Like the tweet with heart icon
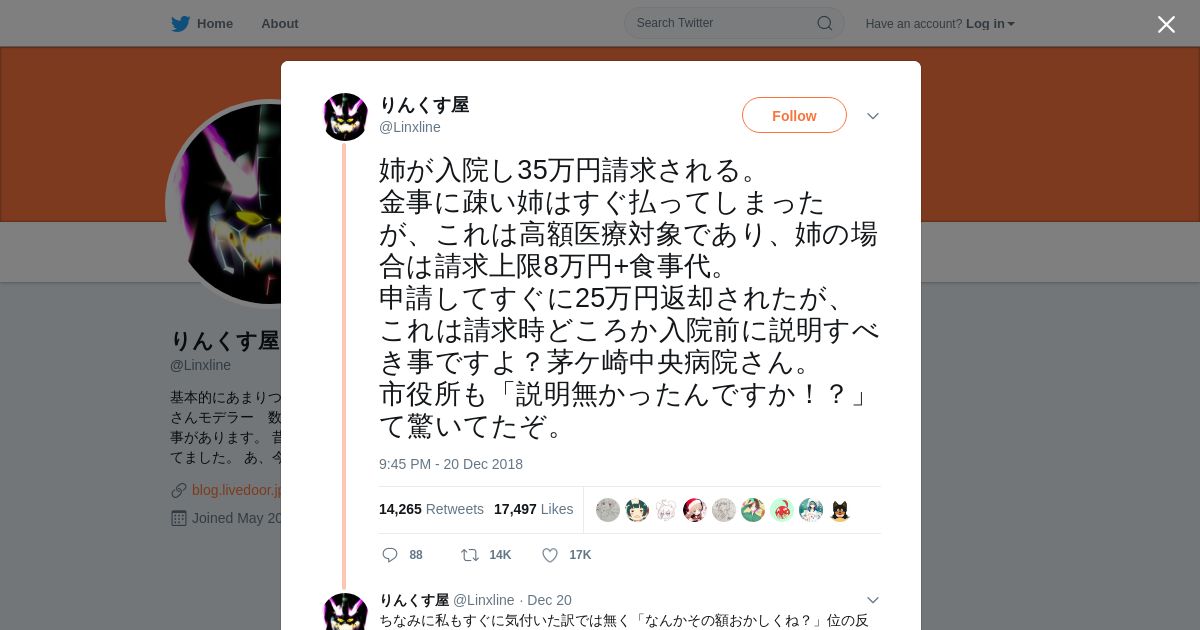 pos(550,555)
